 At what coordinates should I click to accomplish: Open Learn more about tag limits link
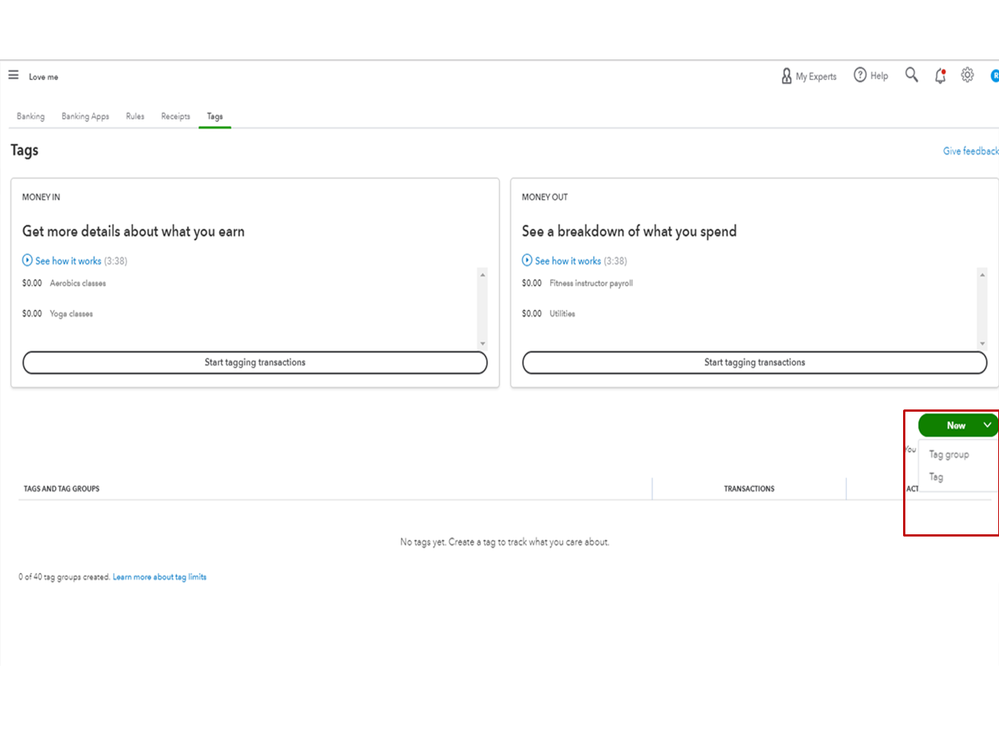(x=160, y=577)
